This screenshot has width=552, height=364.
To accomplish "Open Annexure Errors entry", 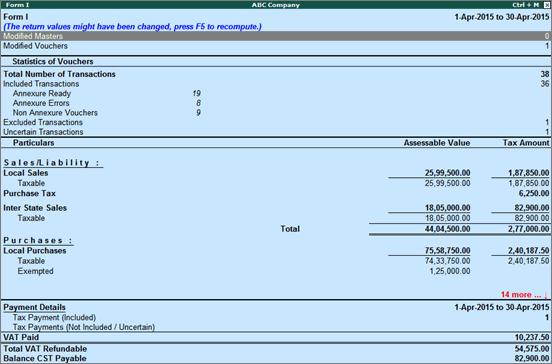I will point(41,103).
